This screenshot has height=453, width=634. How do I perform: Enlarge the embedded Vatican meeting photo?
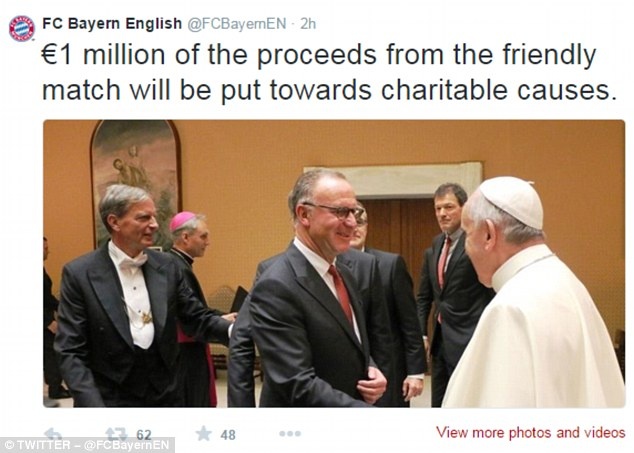click(334, 263)
